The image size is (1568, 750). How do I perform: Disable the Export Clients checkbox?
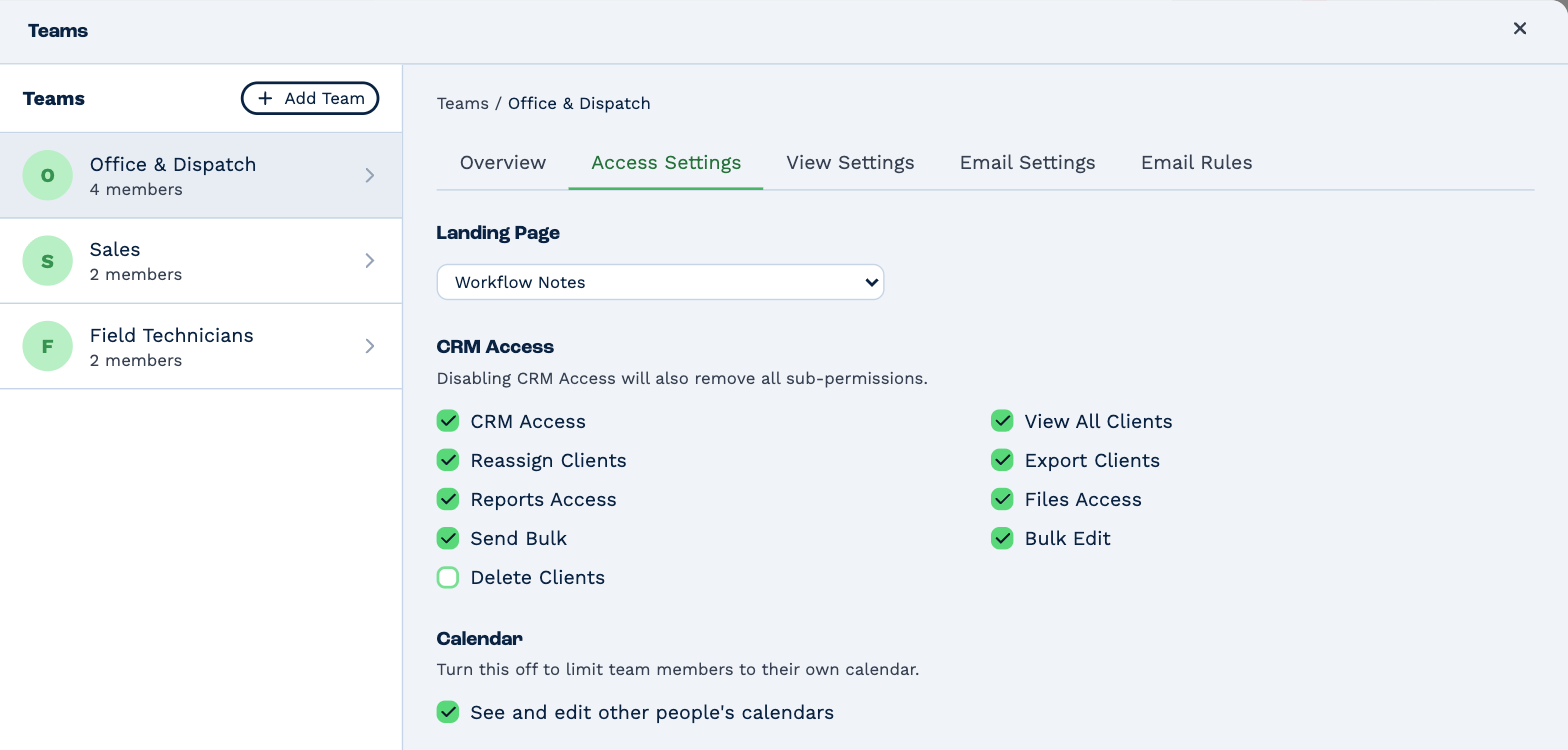tap(1002, 460)
